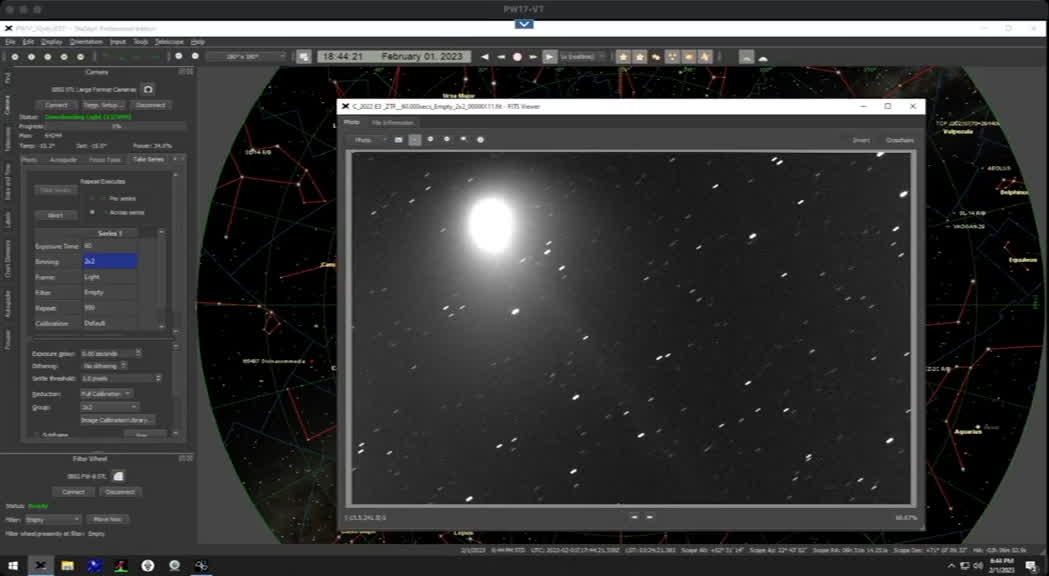Click the Series 1 table vertical scrollbar
Viewport: 1049px width, 576px height.
162,279
